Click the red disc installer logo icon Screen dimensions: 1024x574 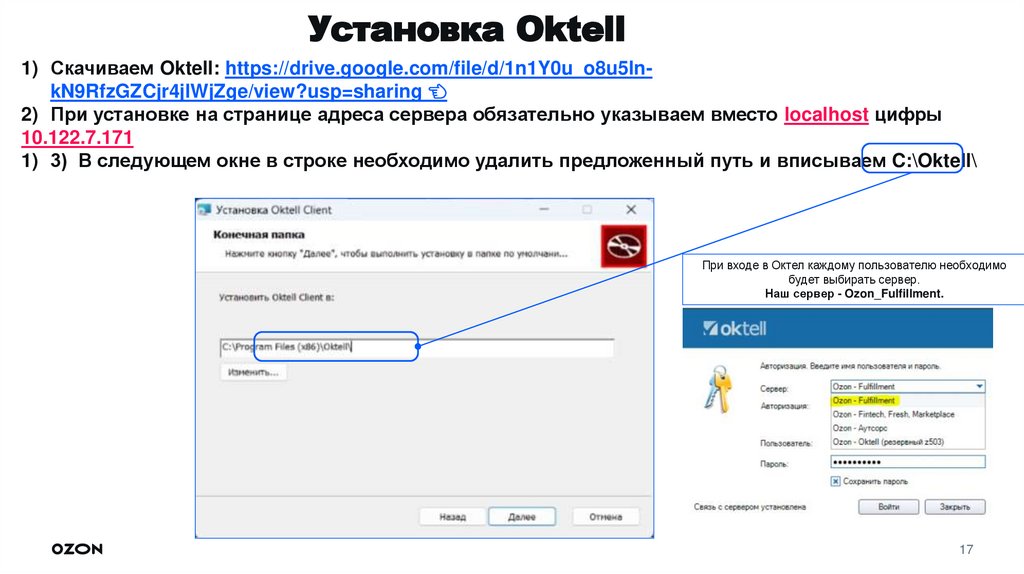point(624,246)
